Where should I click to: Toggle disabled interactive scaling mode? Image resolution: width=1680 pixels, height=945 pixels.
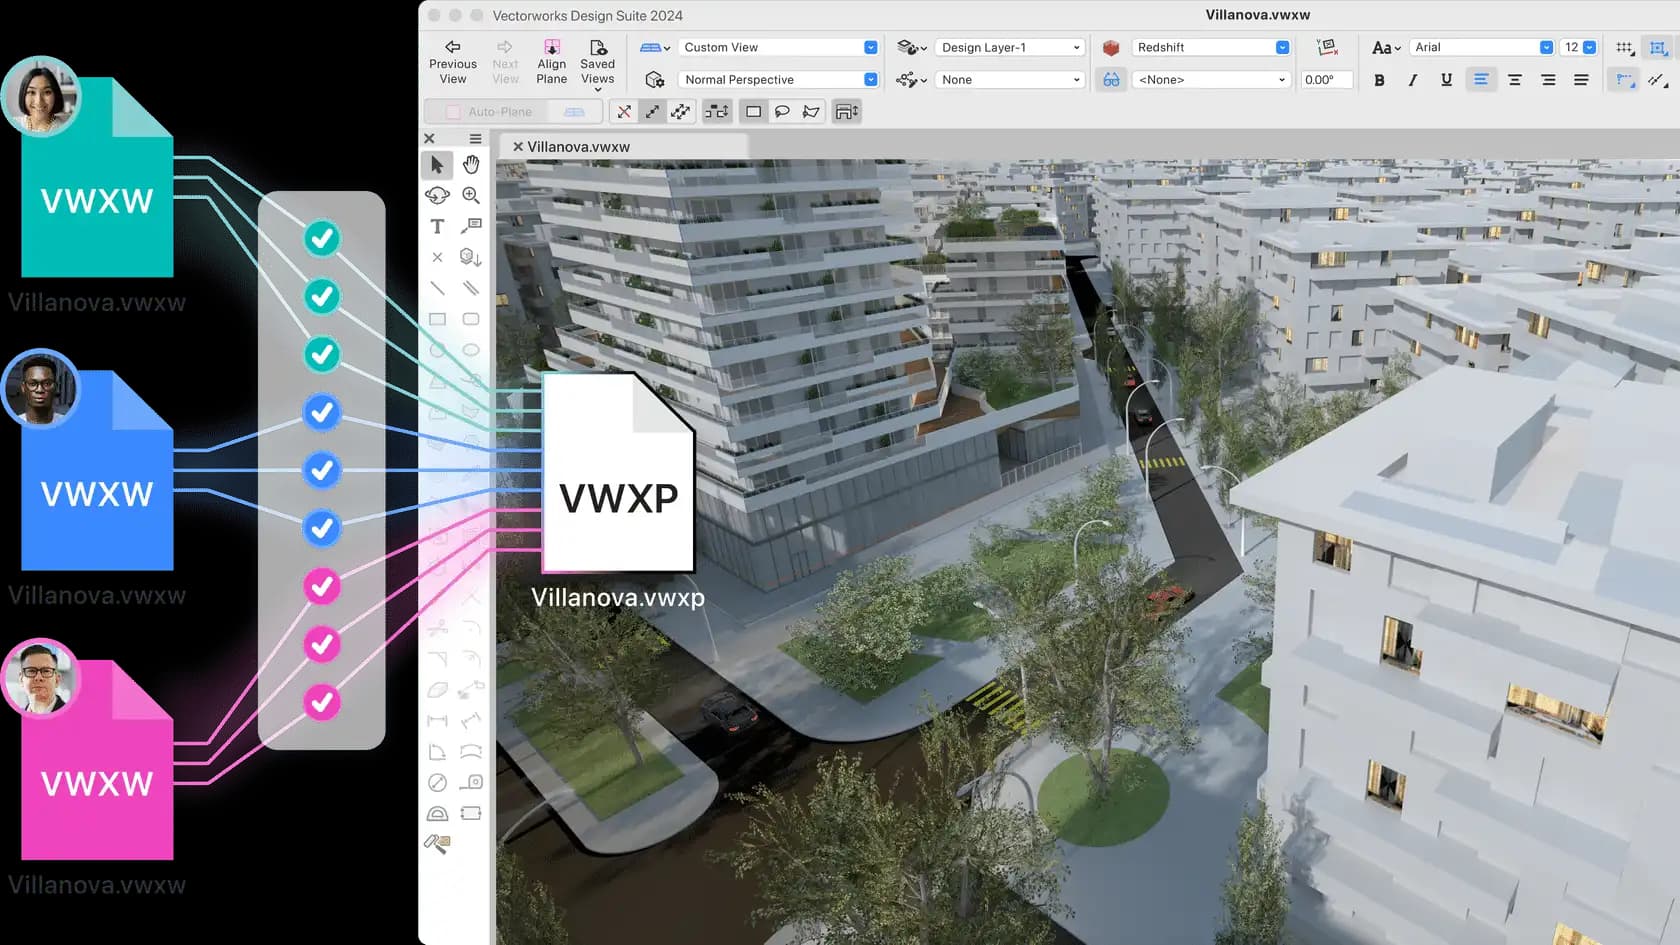[624, 112]
